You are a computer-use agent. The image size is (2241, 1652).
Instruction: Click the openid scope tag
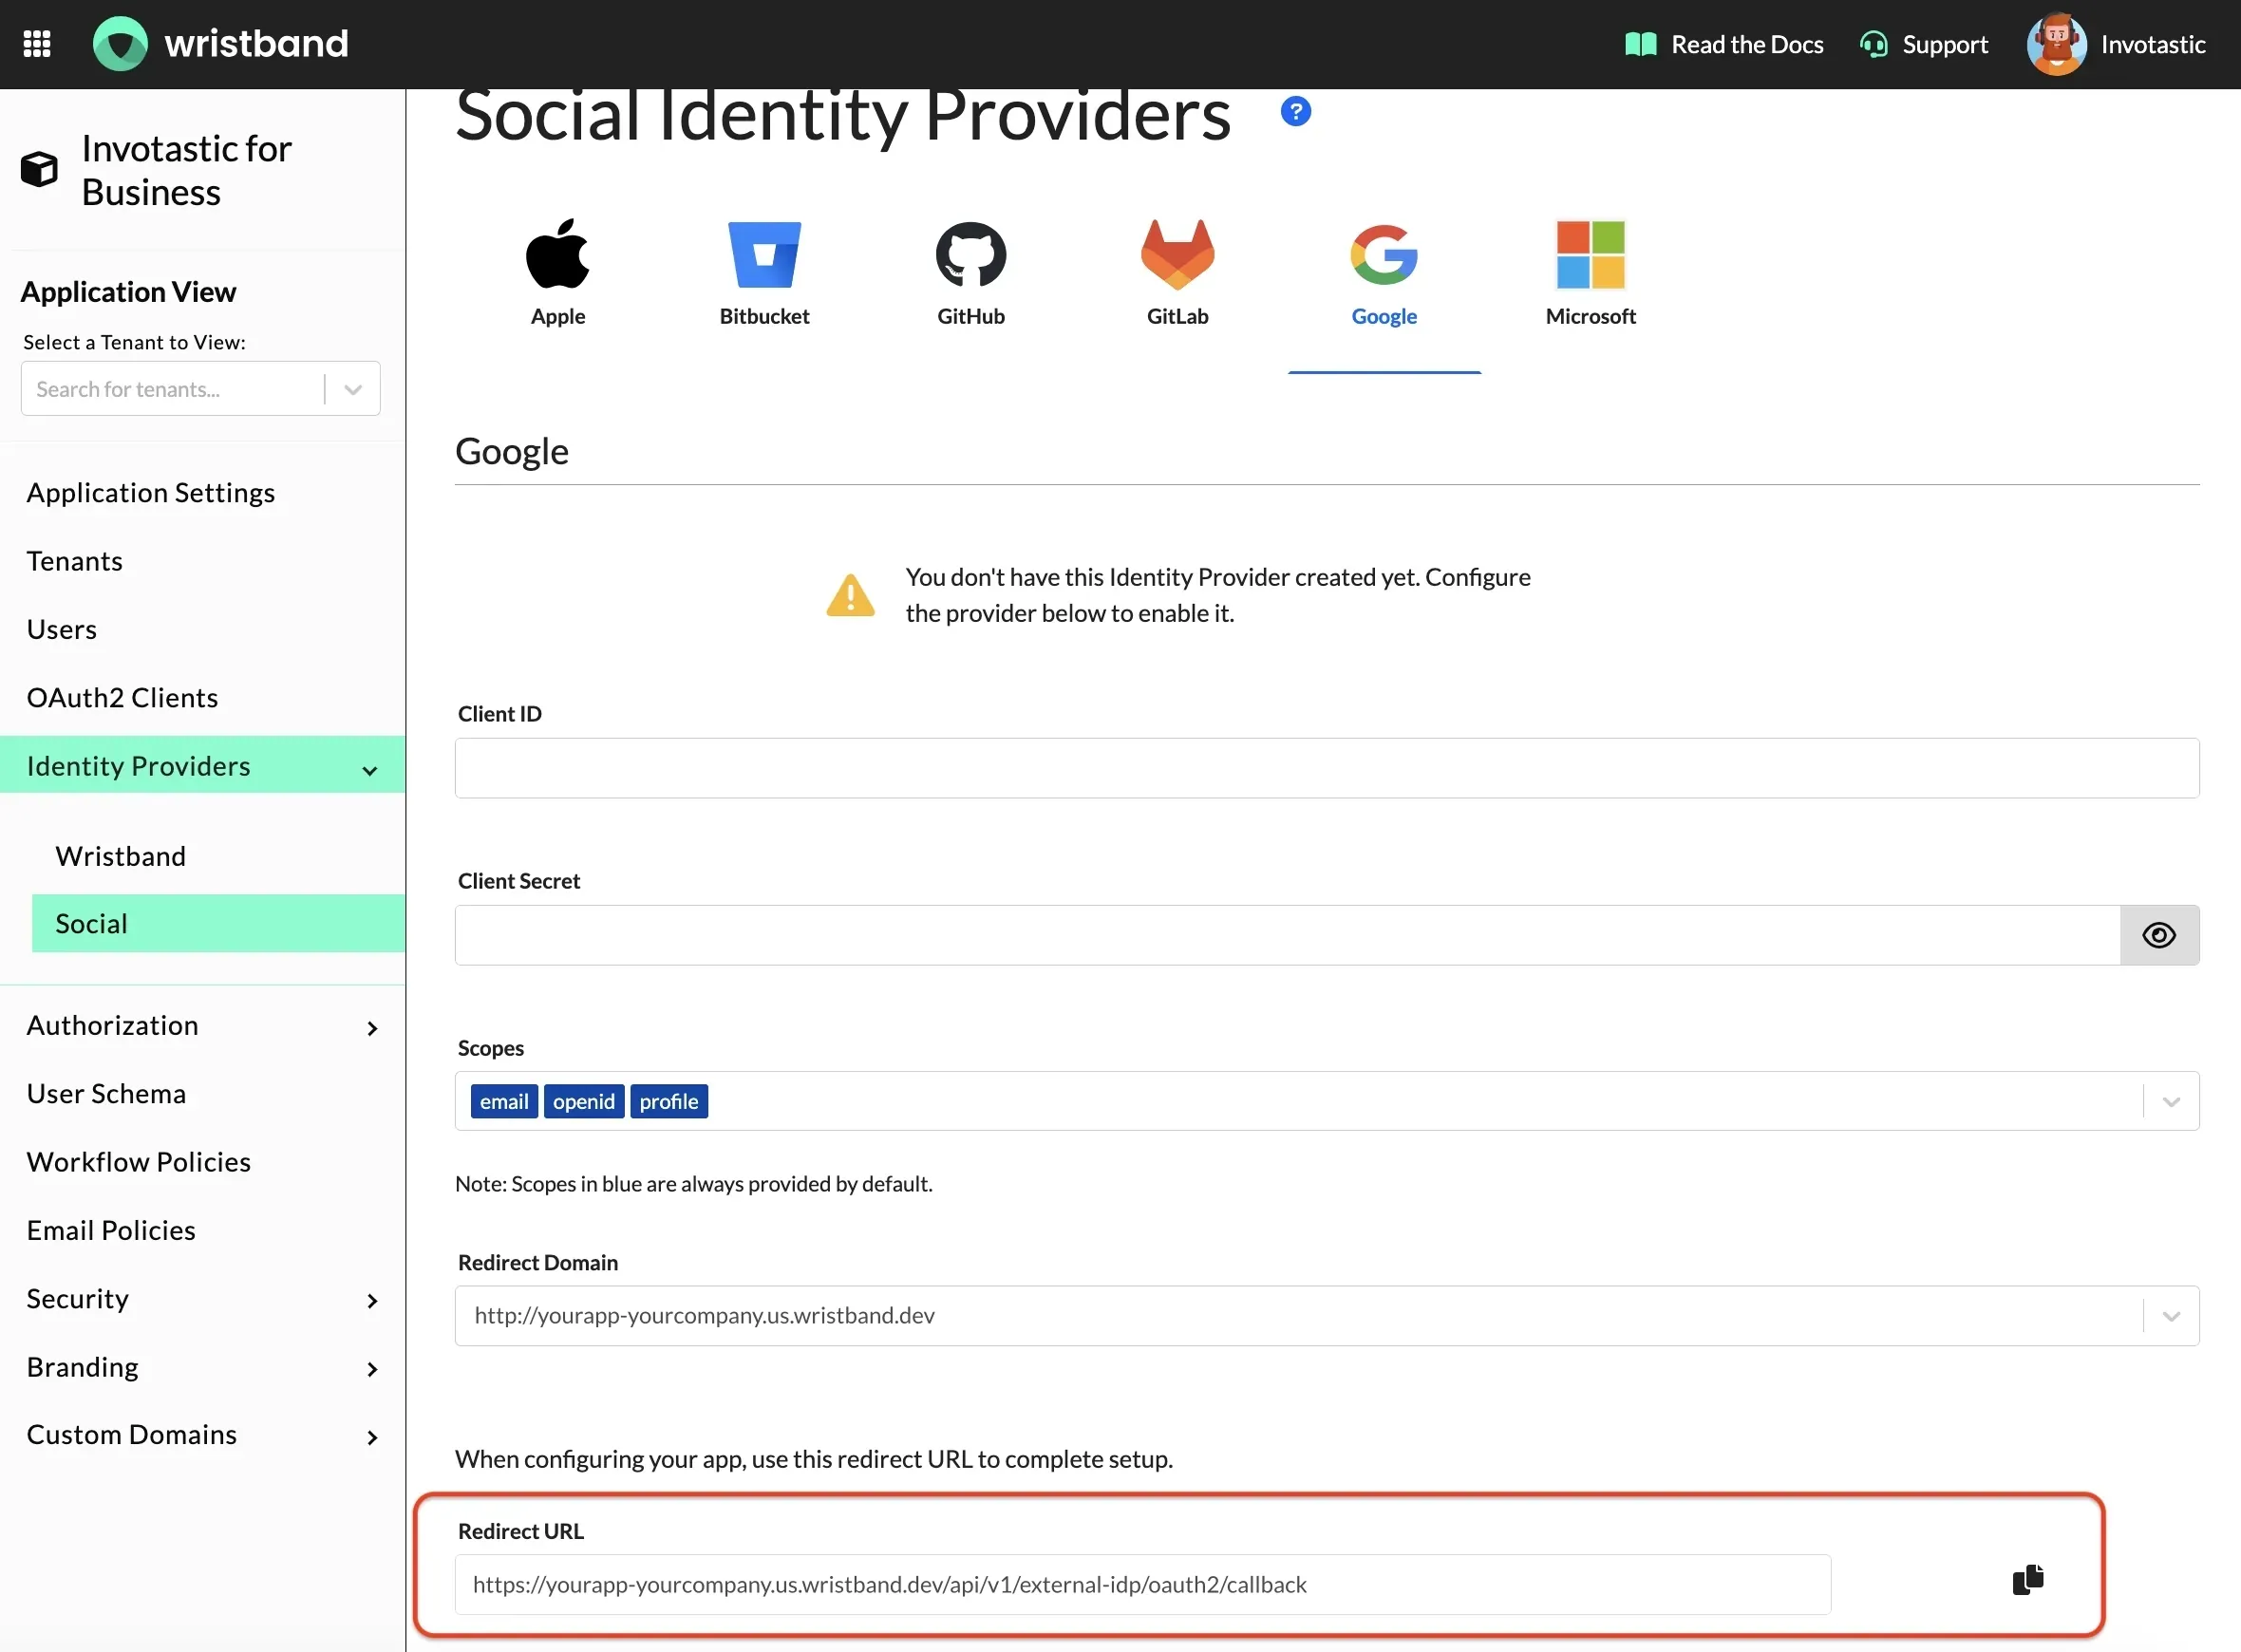click(584, 1101)
